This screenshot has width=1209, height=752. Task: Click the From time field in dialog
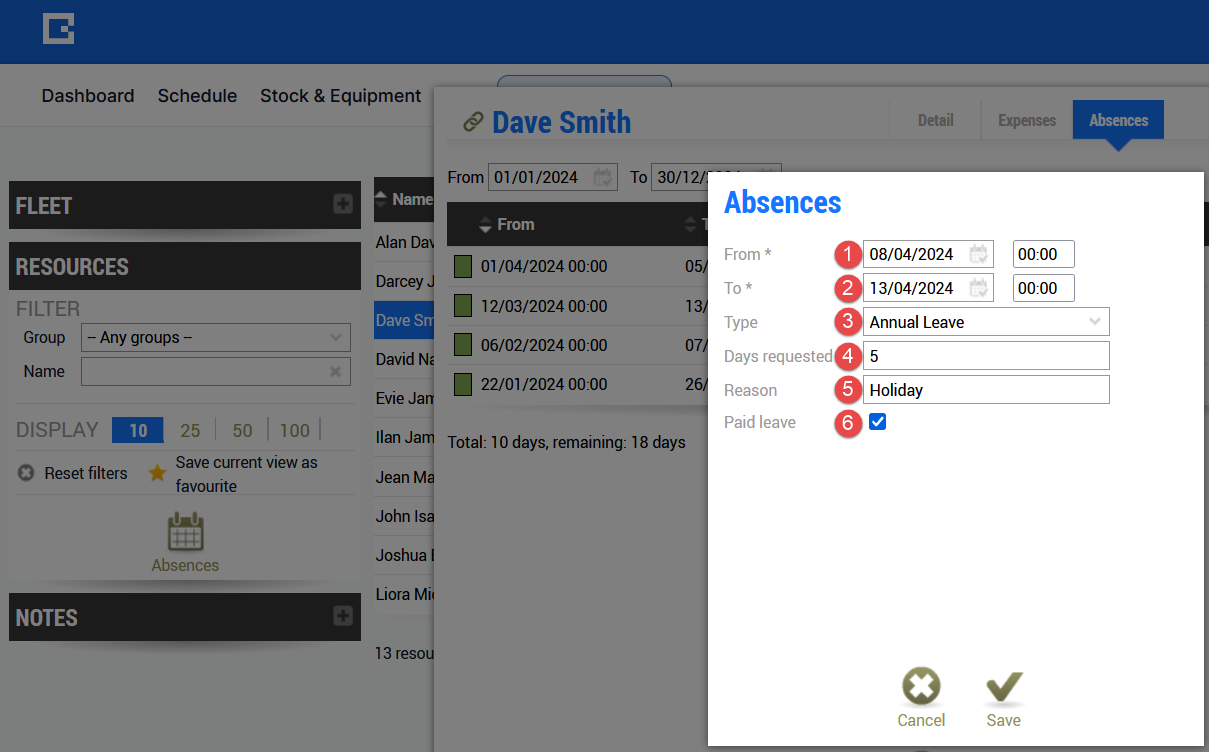coord(1043,254)
